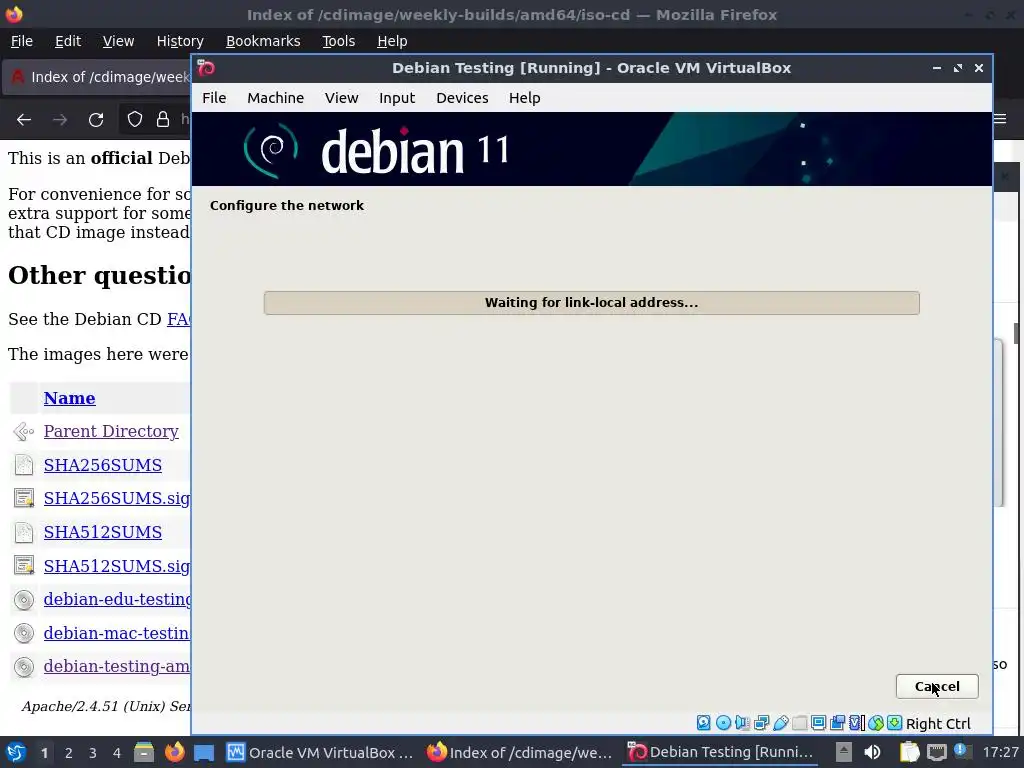Click the audio icon in VirtualBox status bar

pyautogui.click(x=742, y=723)
